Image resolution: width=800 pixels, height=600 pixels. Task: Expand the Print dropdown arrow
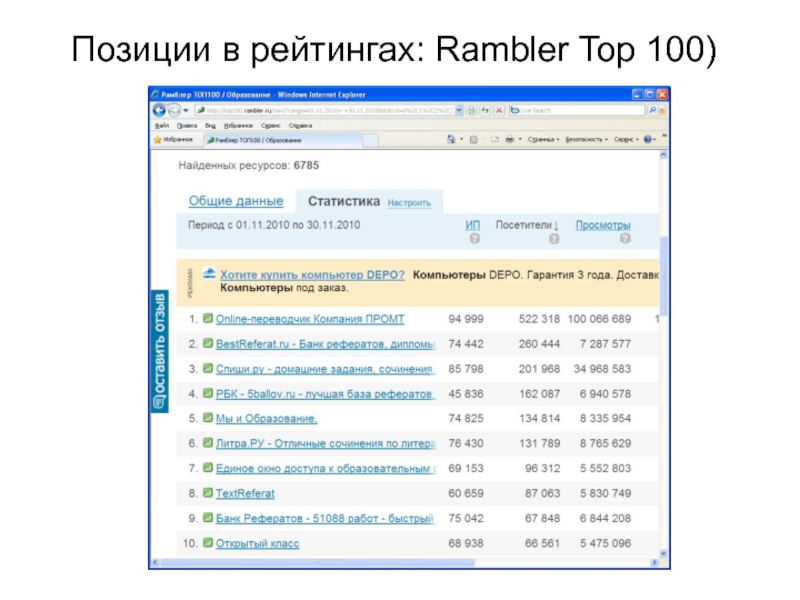(x=520, y=139)
